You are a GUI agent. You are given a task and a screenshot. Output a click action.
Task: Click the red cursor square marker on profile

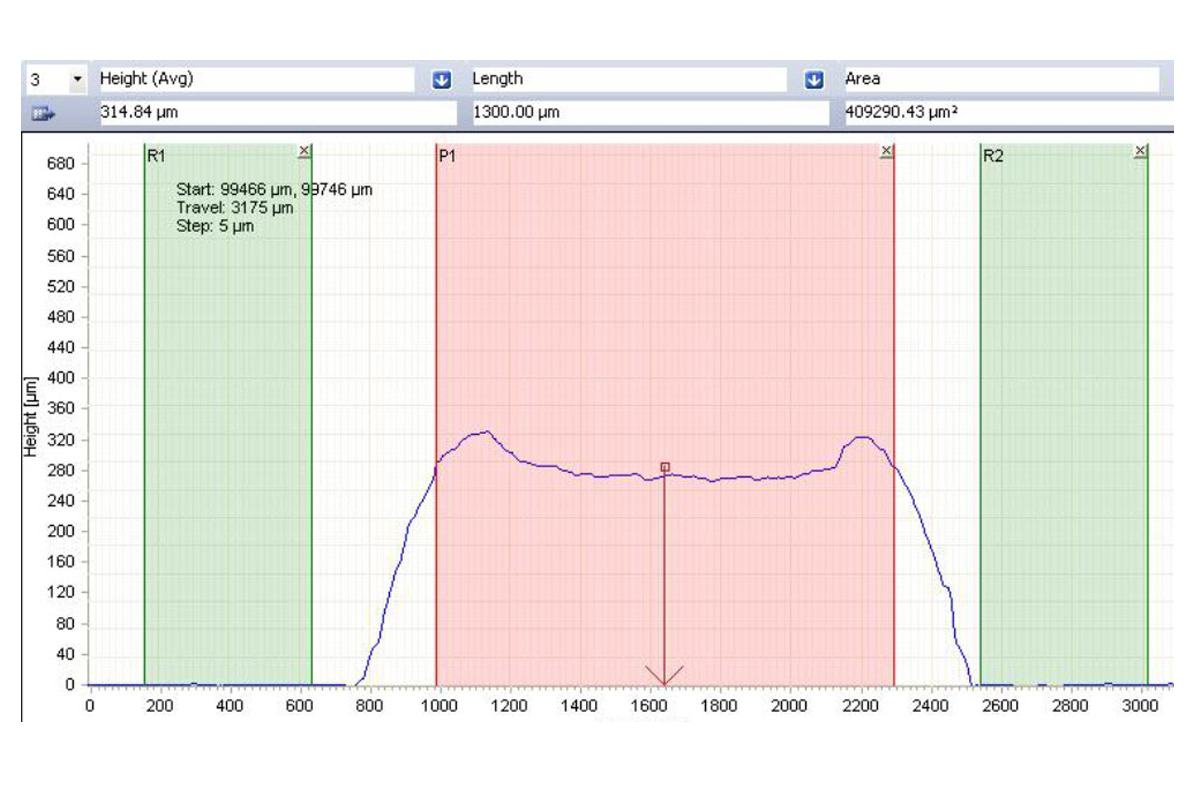tap(665, 467)
